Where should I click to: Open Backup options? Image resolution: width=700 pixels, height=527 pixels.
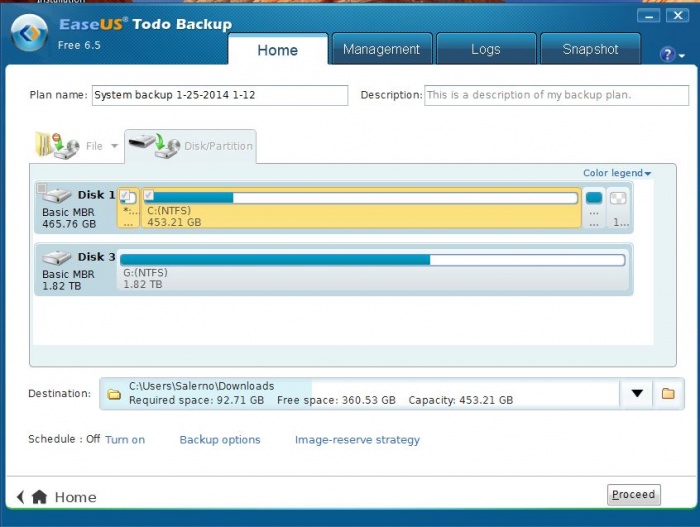(220, 440)
